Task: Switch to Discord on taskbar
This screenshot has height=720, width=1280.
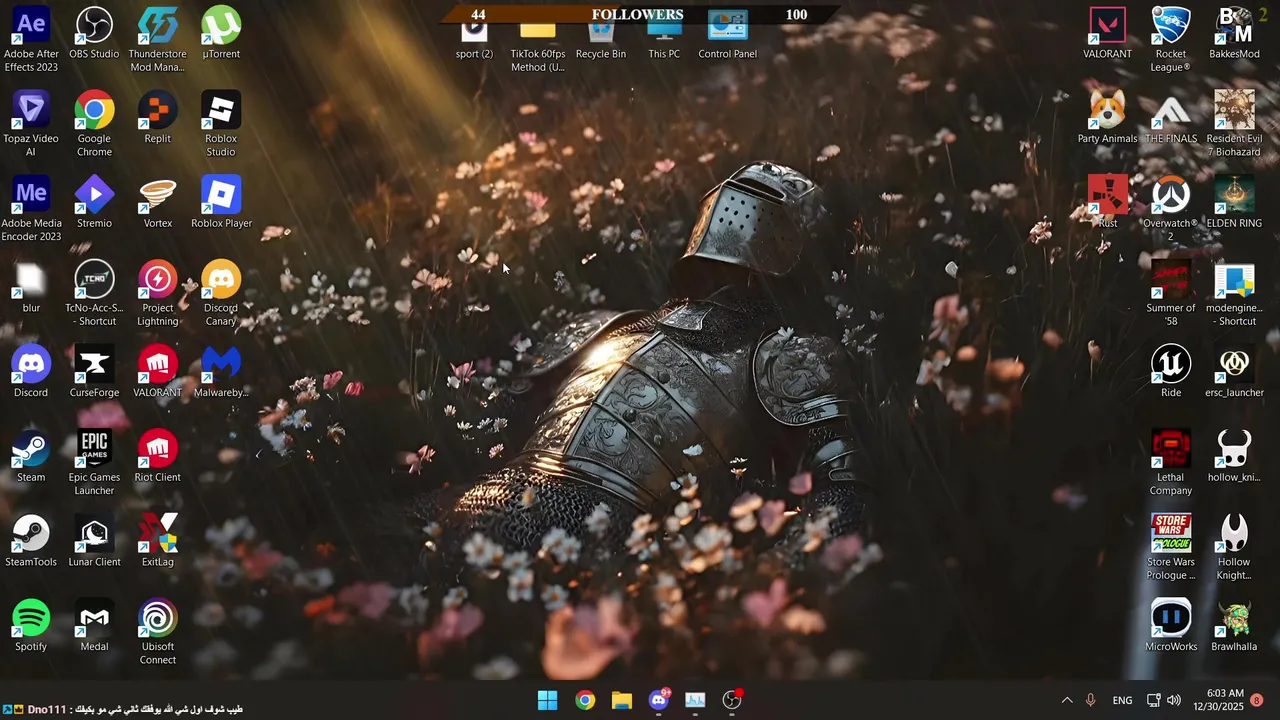Action: 659,700
